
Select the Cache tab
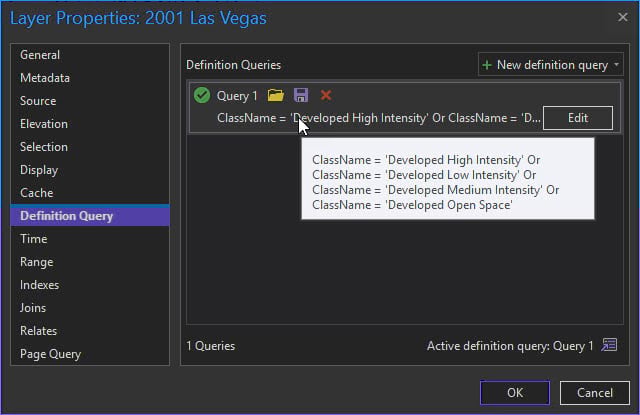(90, 193)
